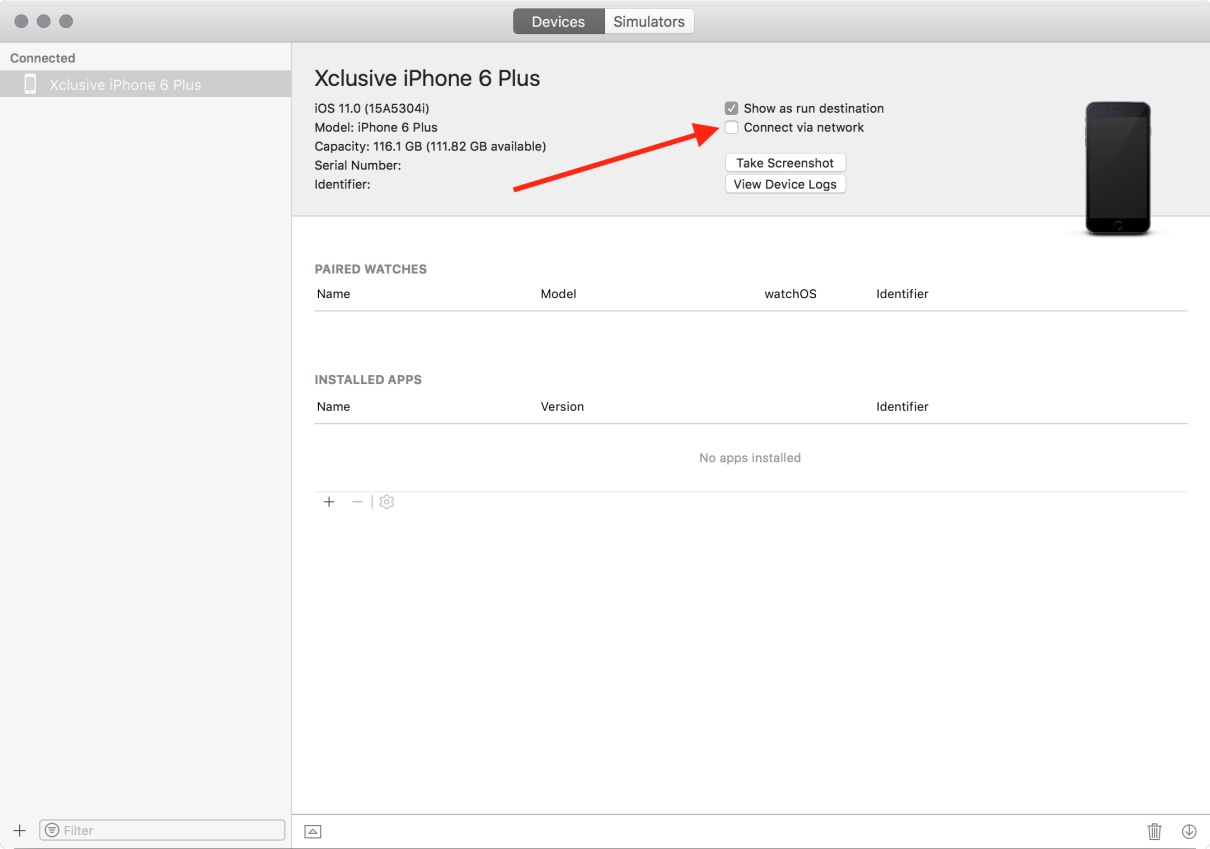Select the Devices tab
The image size is (1210, 849).
pyautogui.click(x=558, y=22)
